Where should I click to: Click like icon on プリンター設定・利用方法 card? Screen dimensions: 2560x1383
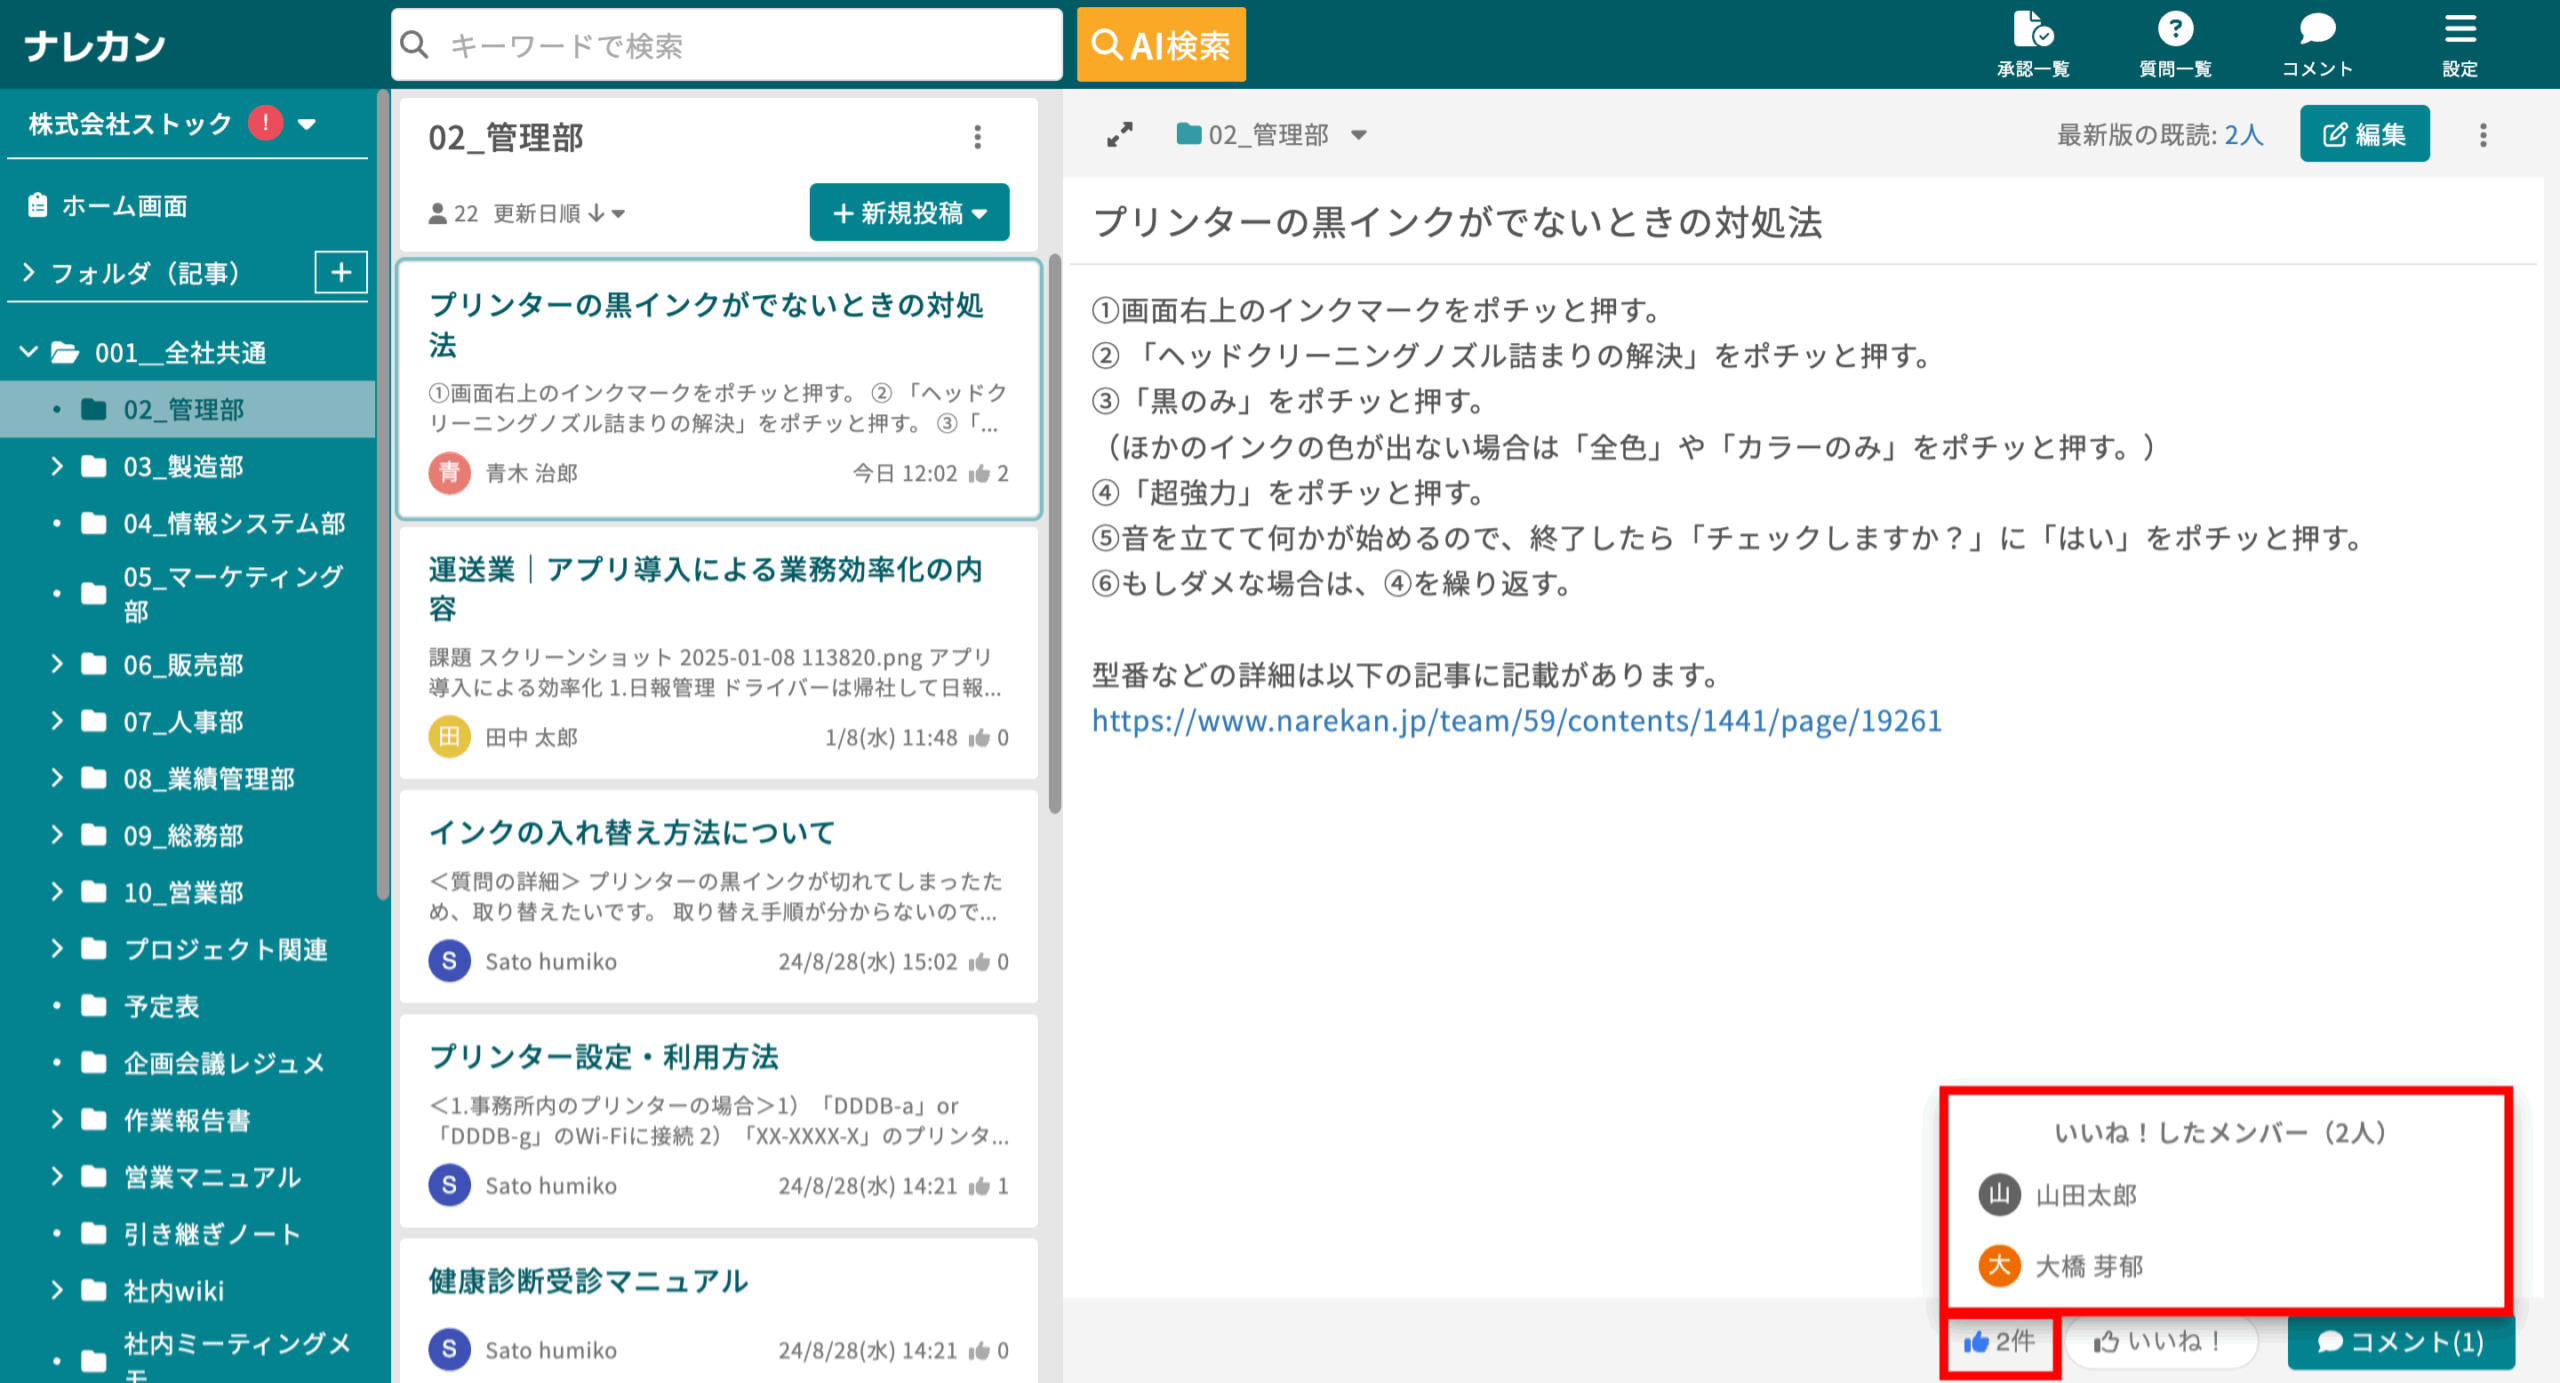979,1186
